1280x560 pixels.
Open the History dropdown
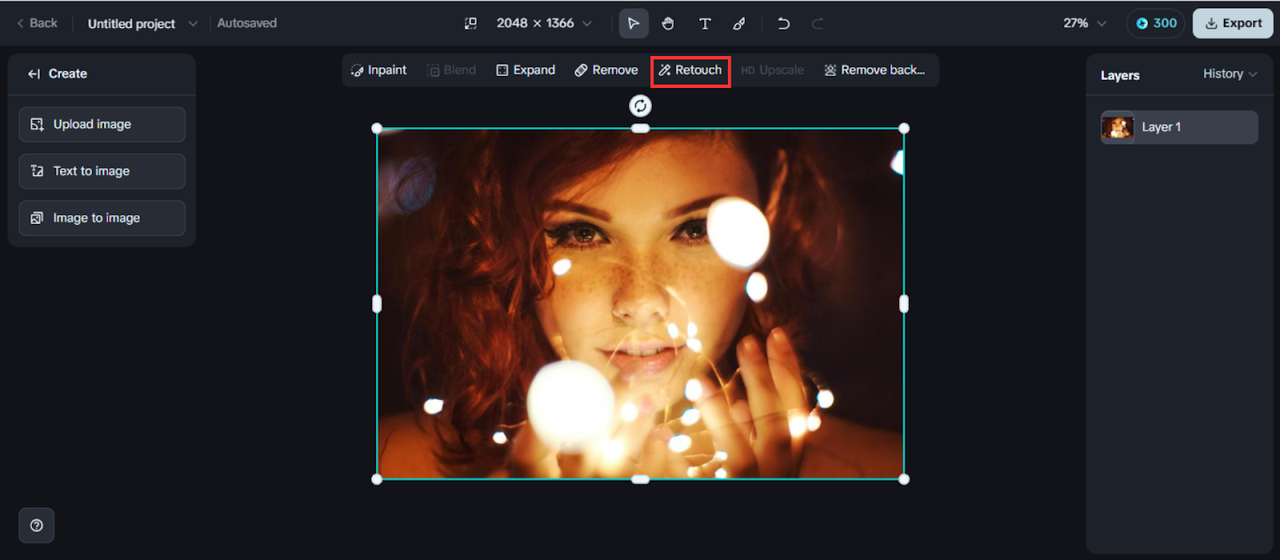coord(1230,74)
